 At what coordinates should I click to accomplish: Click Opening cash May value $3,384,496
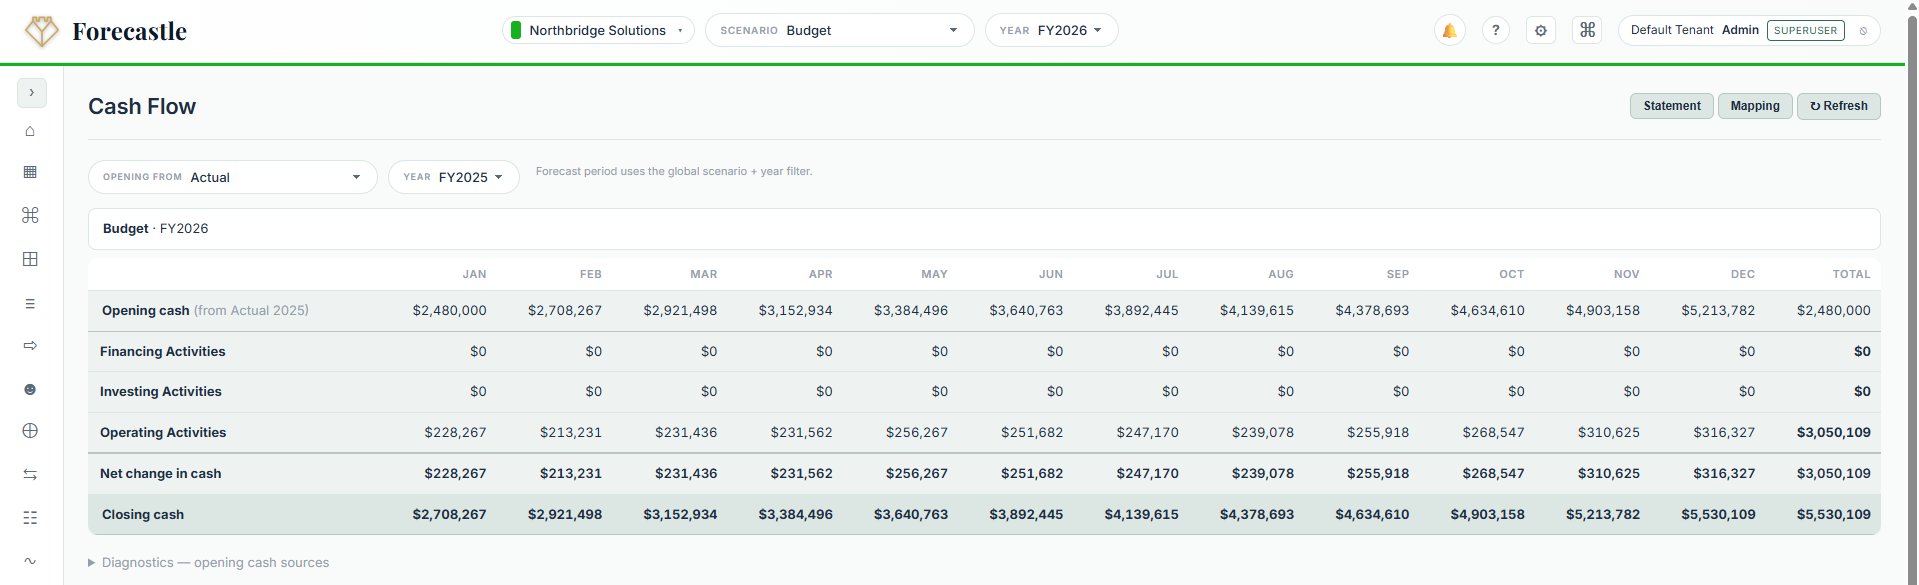[x=910, y=310]
